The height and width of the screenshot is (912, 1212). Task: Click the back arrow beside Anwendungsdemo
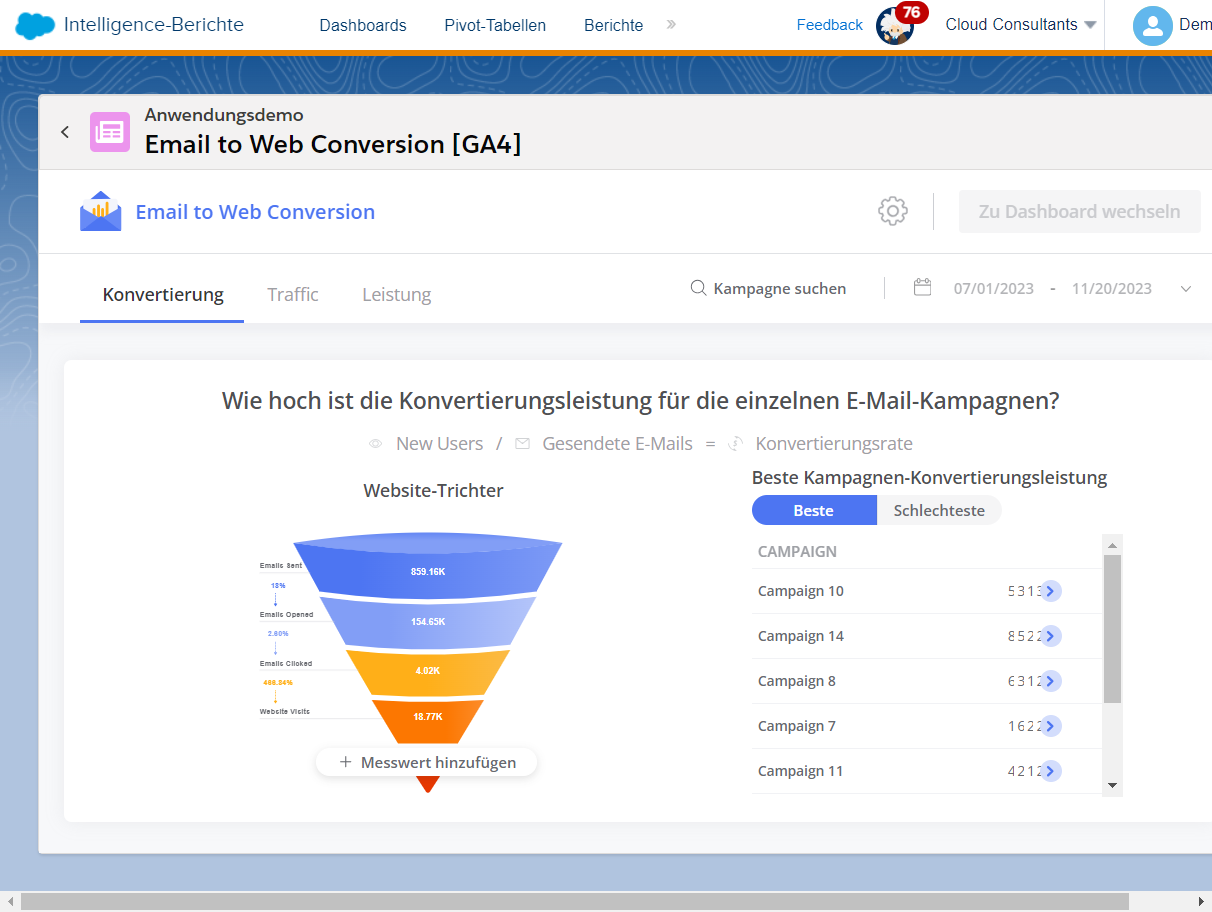[64, 131]
